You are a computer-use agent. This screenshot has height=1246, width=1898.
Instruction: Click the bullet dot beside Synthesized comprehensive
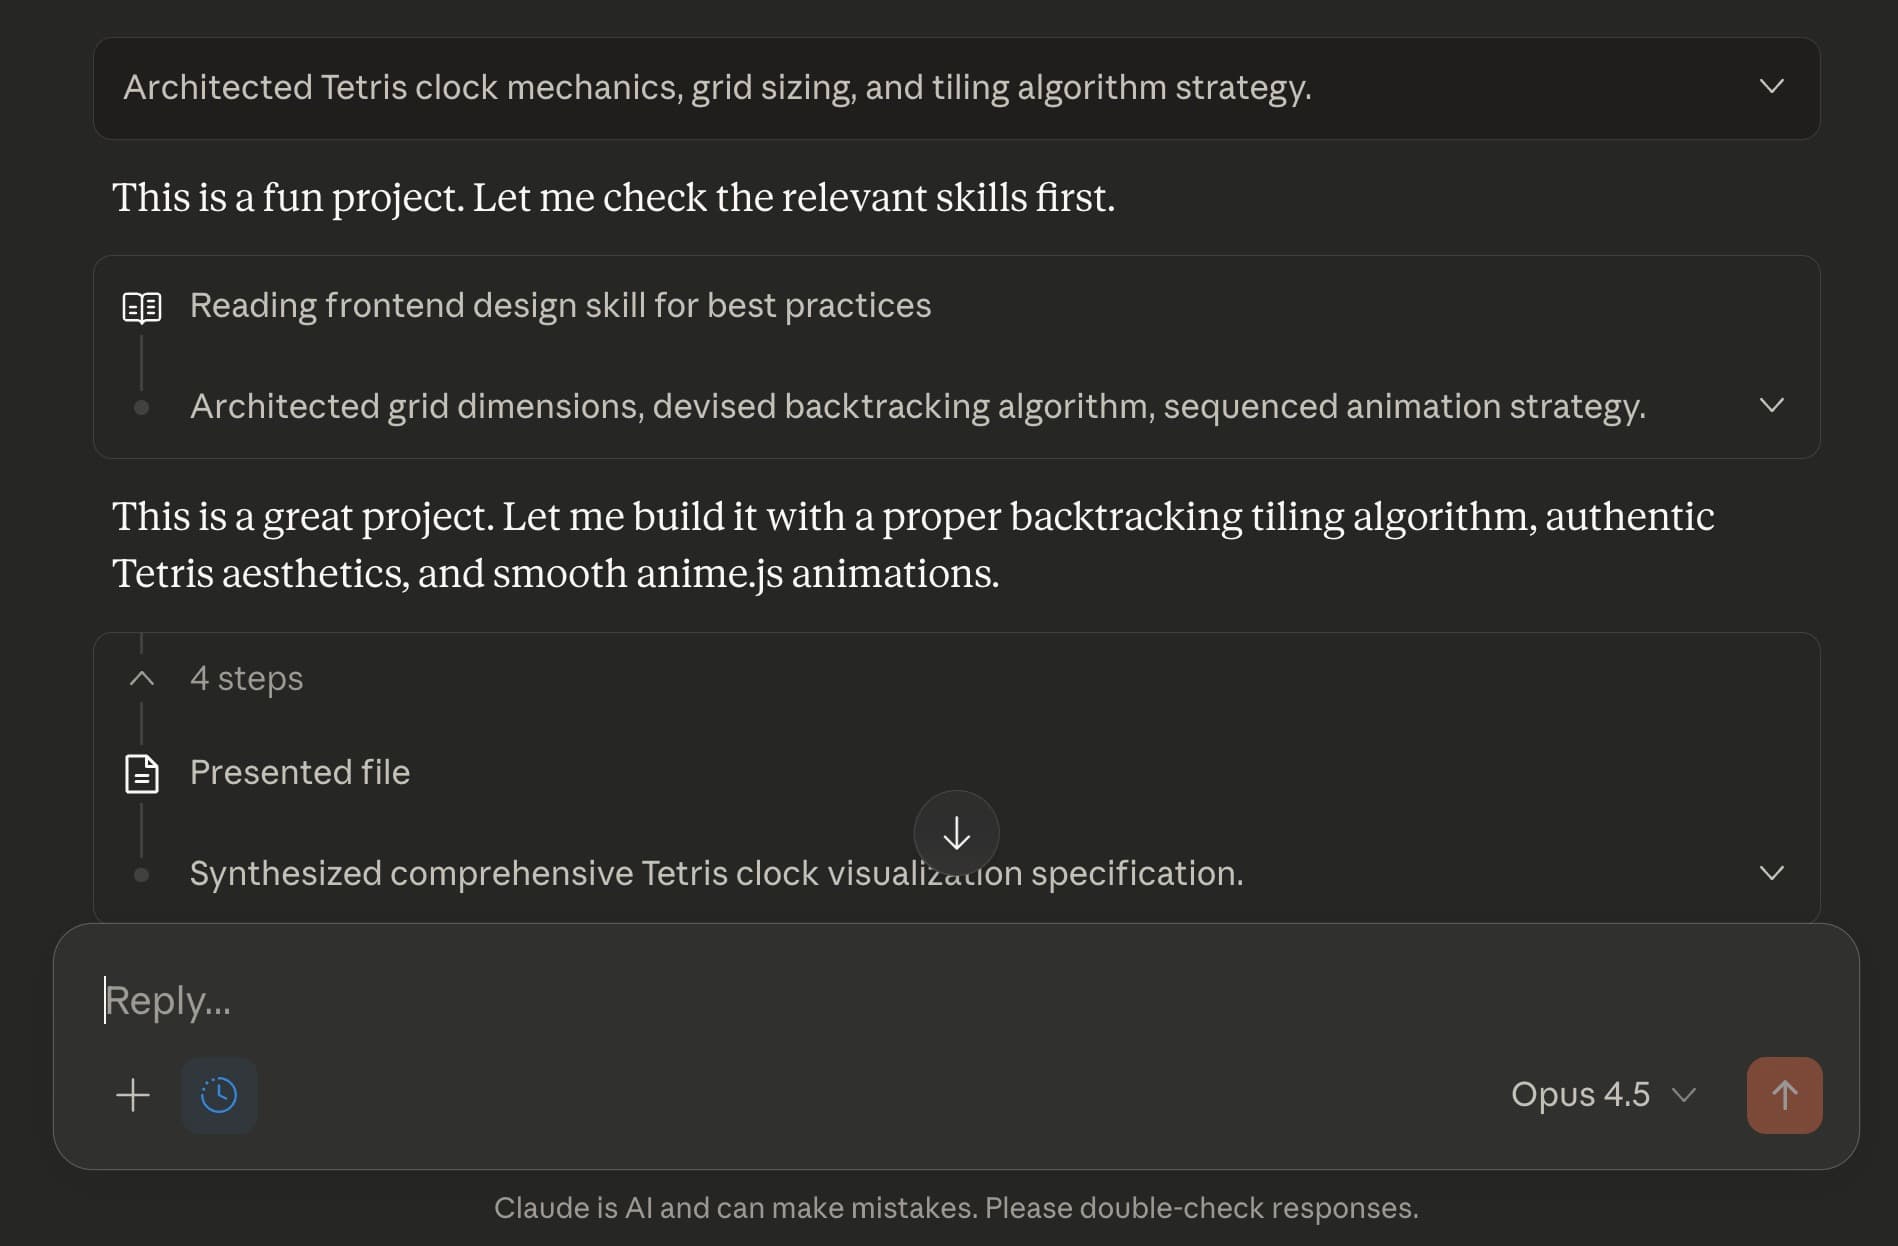(x=142, y=875)
